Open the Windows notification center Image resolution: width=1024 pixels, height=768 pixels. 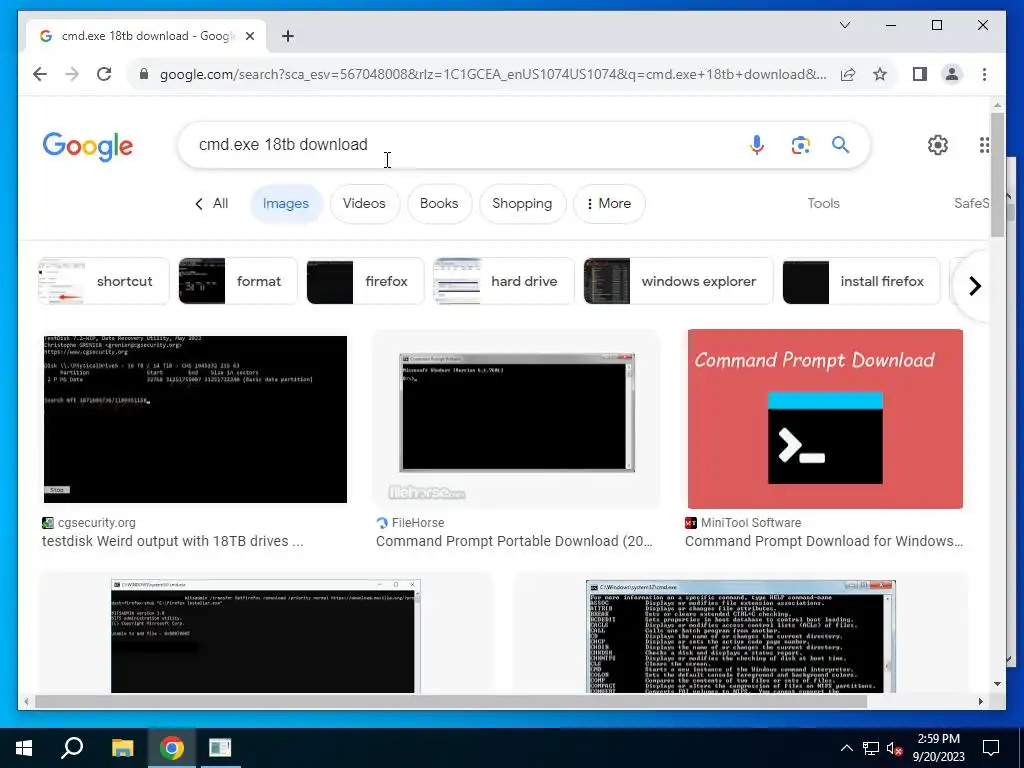[x=991, y=748]
